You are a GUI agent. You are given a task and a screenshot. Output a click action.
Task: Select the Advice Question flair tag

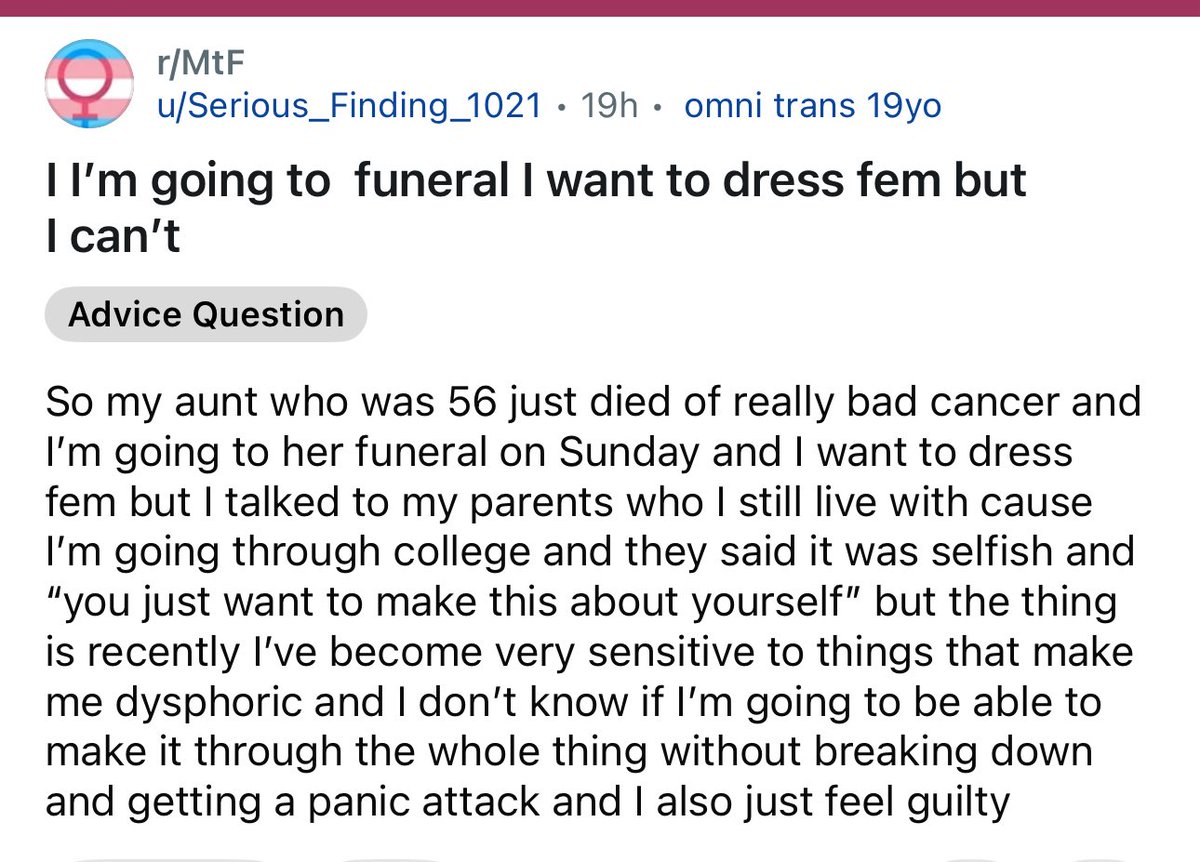tap(206, 315)
